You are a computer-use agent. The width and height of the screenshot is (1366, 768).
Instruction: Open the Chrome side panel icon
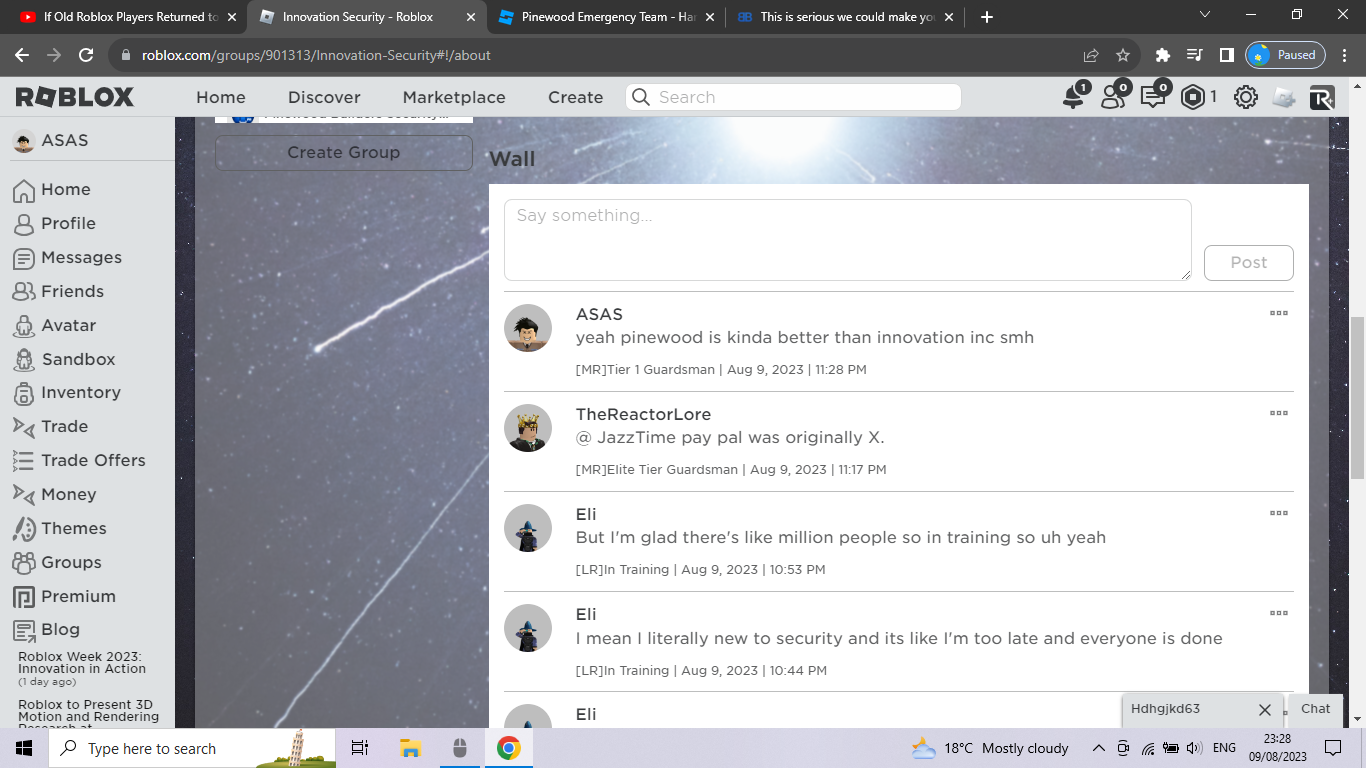1226,55
